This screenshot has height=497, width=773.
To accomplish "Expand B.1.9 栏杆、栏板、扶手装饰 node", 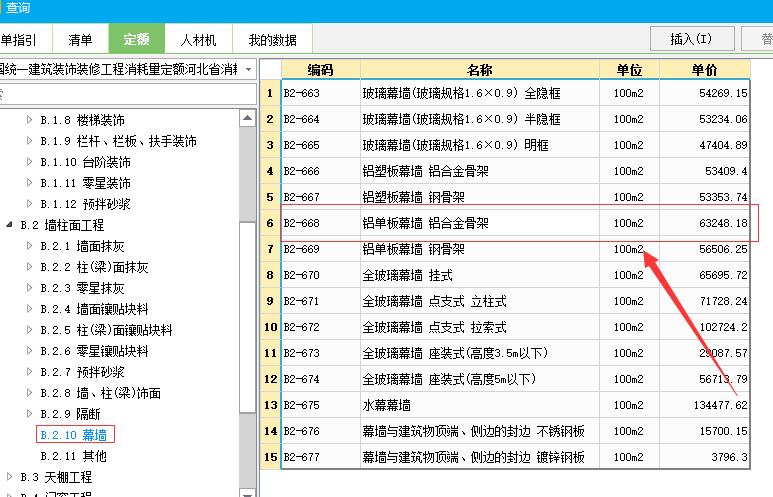I will pyautogui.click(x=29, y=141).
